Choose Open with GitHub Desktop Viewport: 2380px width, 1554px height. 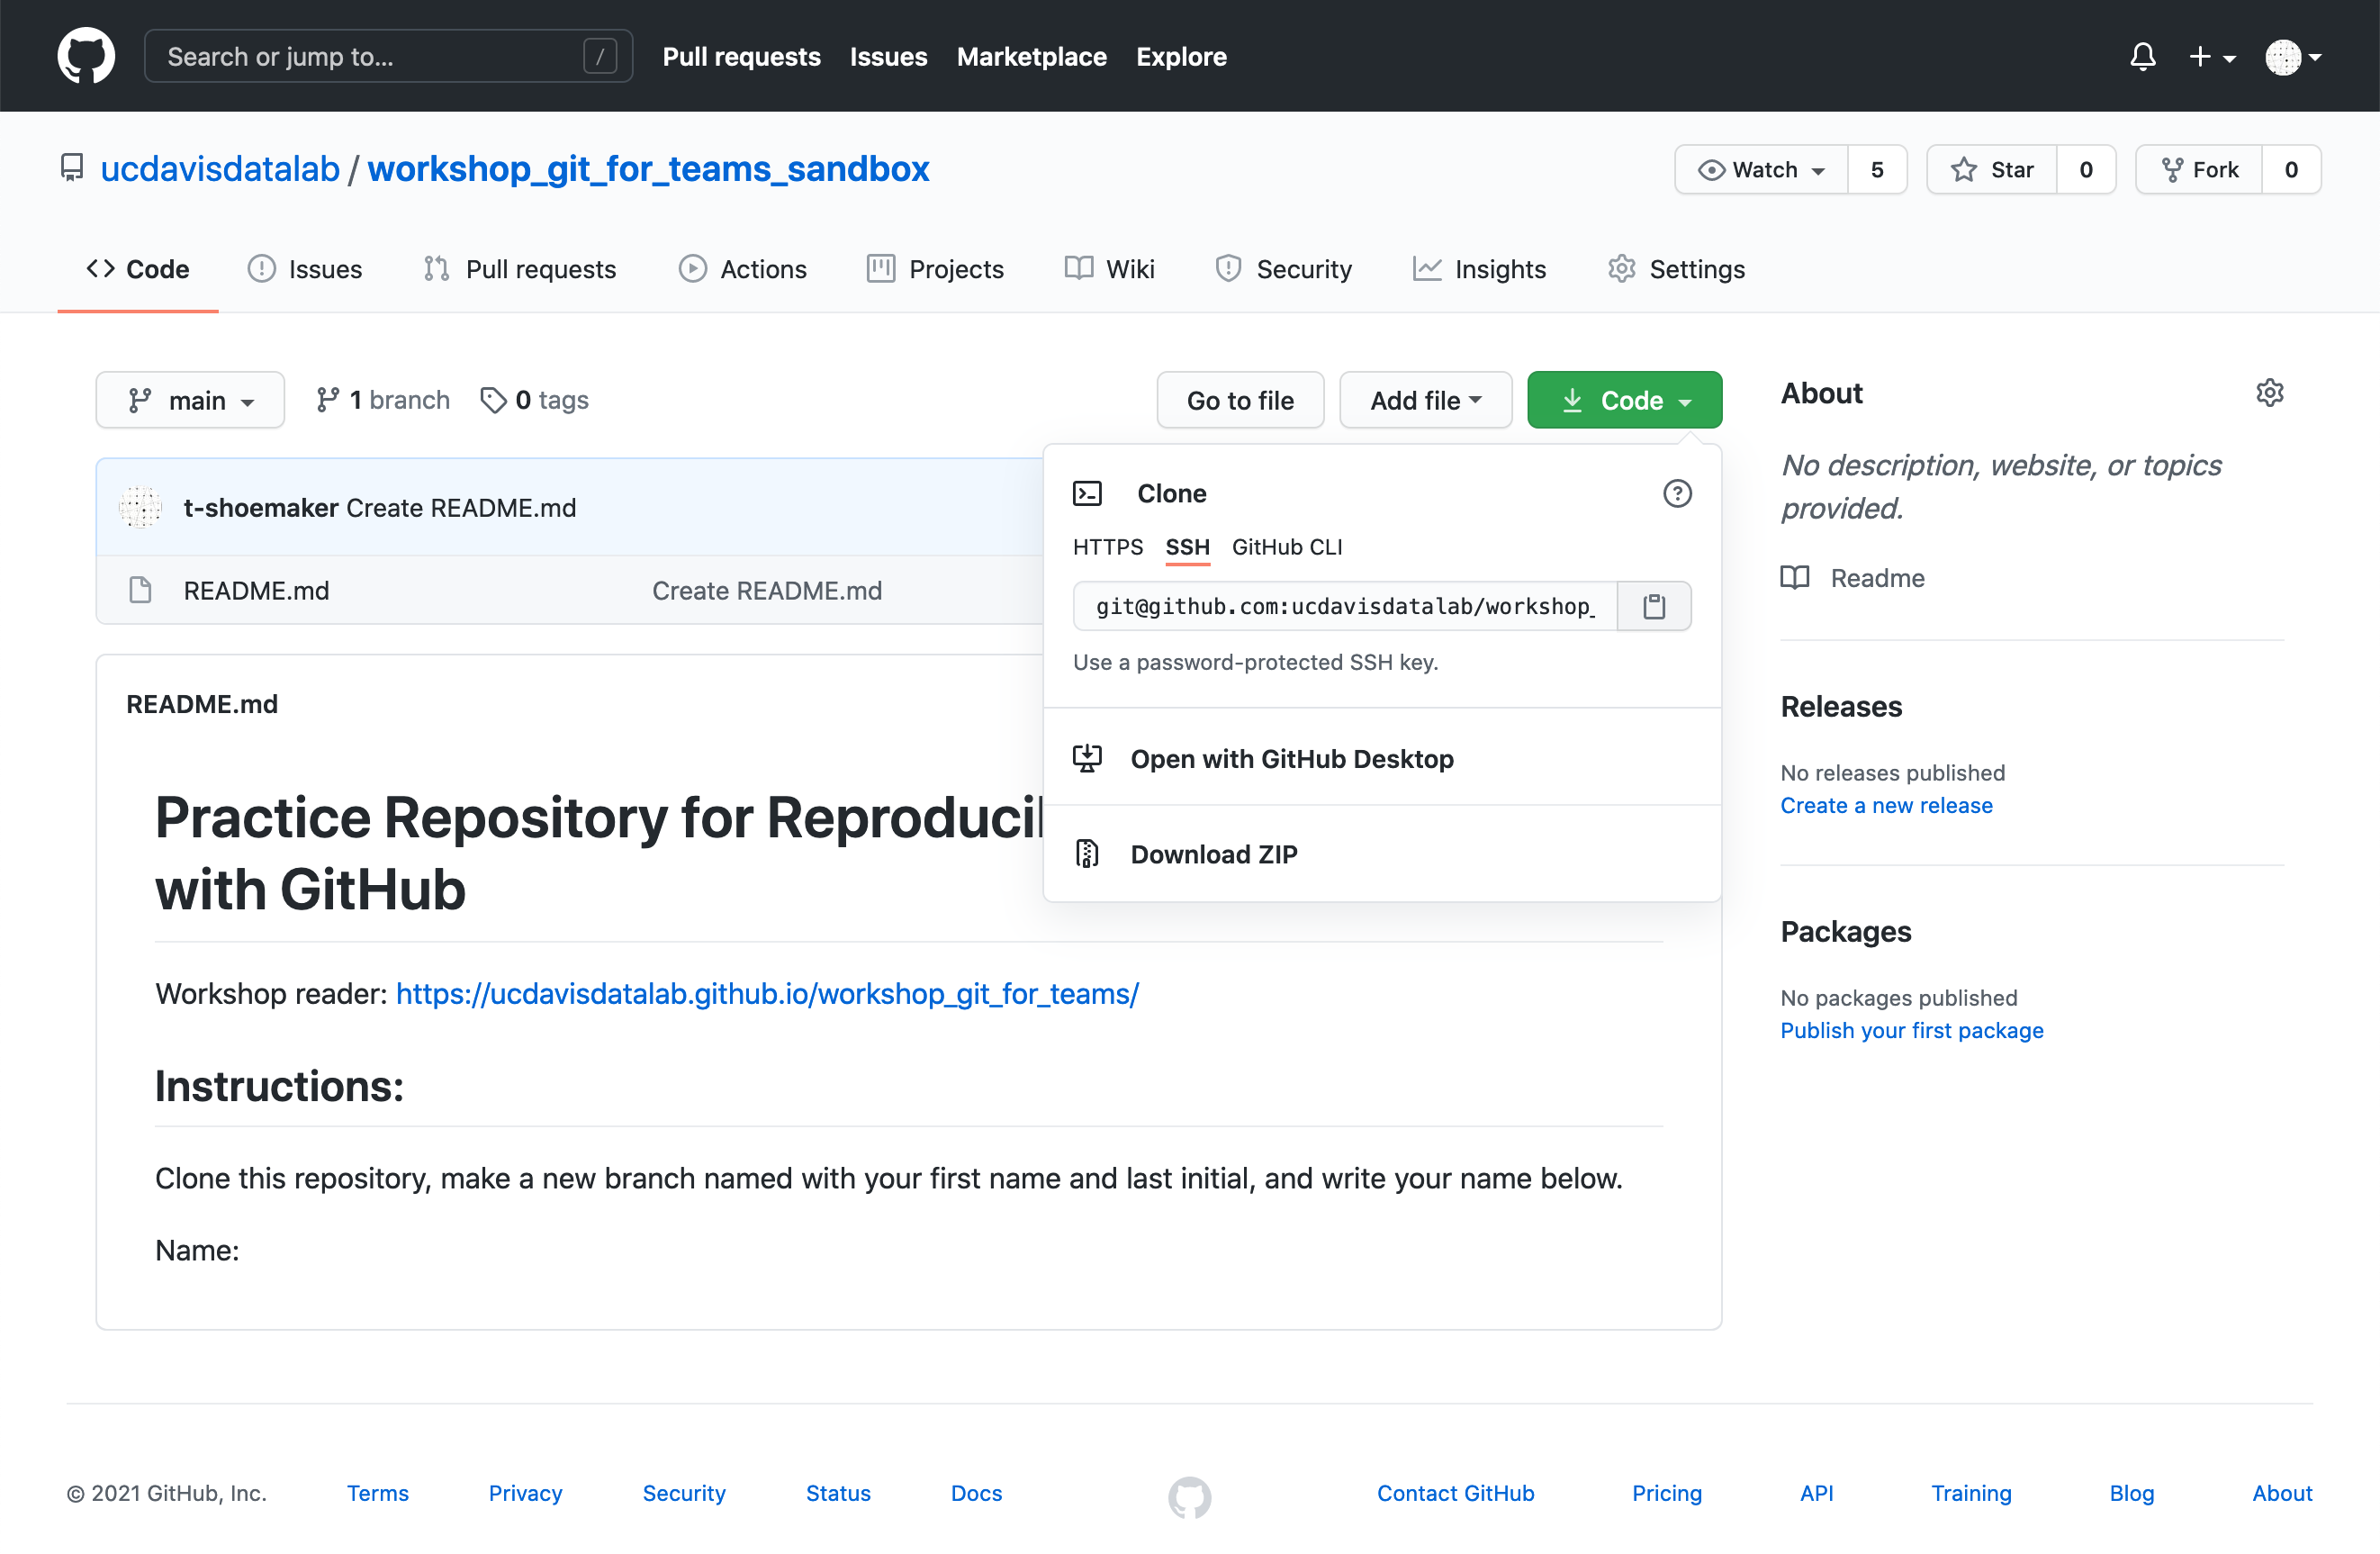pyautogui.click(x=1382, y=758)
